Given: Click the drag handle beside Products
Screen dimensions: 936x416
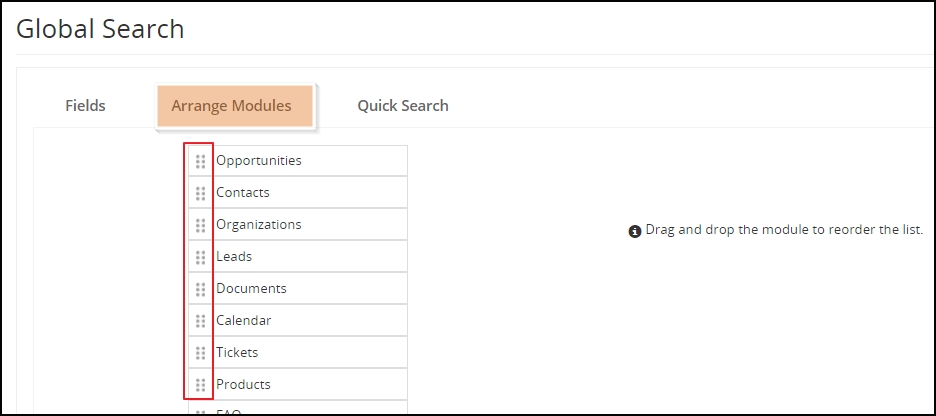Looking at the screenshot, I should click(x=201, y=385).
